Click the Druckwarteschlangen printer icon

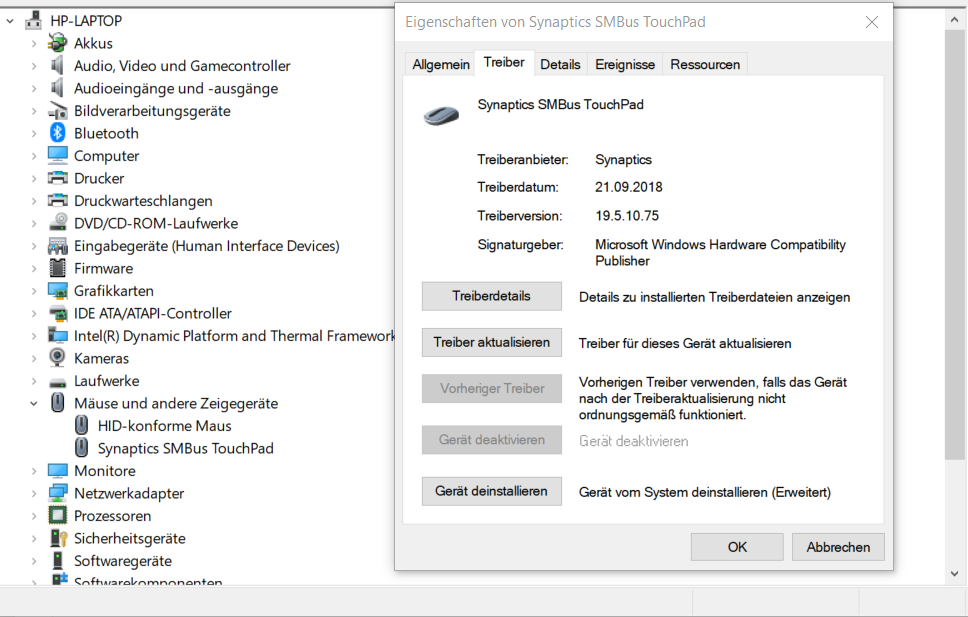point(57,201)
